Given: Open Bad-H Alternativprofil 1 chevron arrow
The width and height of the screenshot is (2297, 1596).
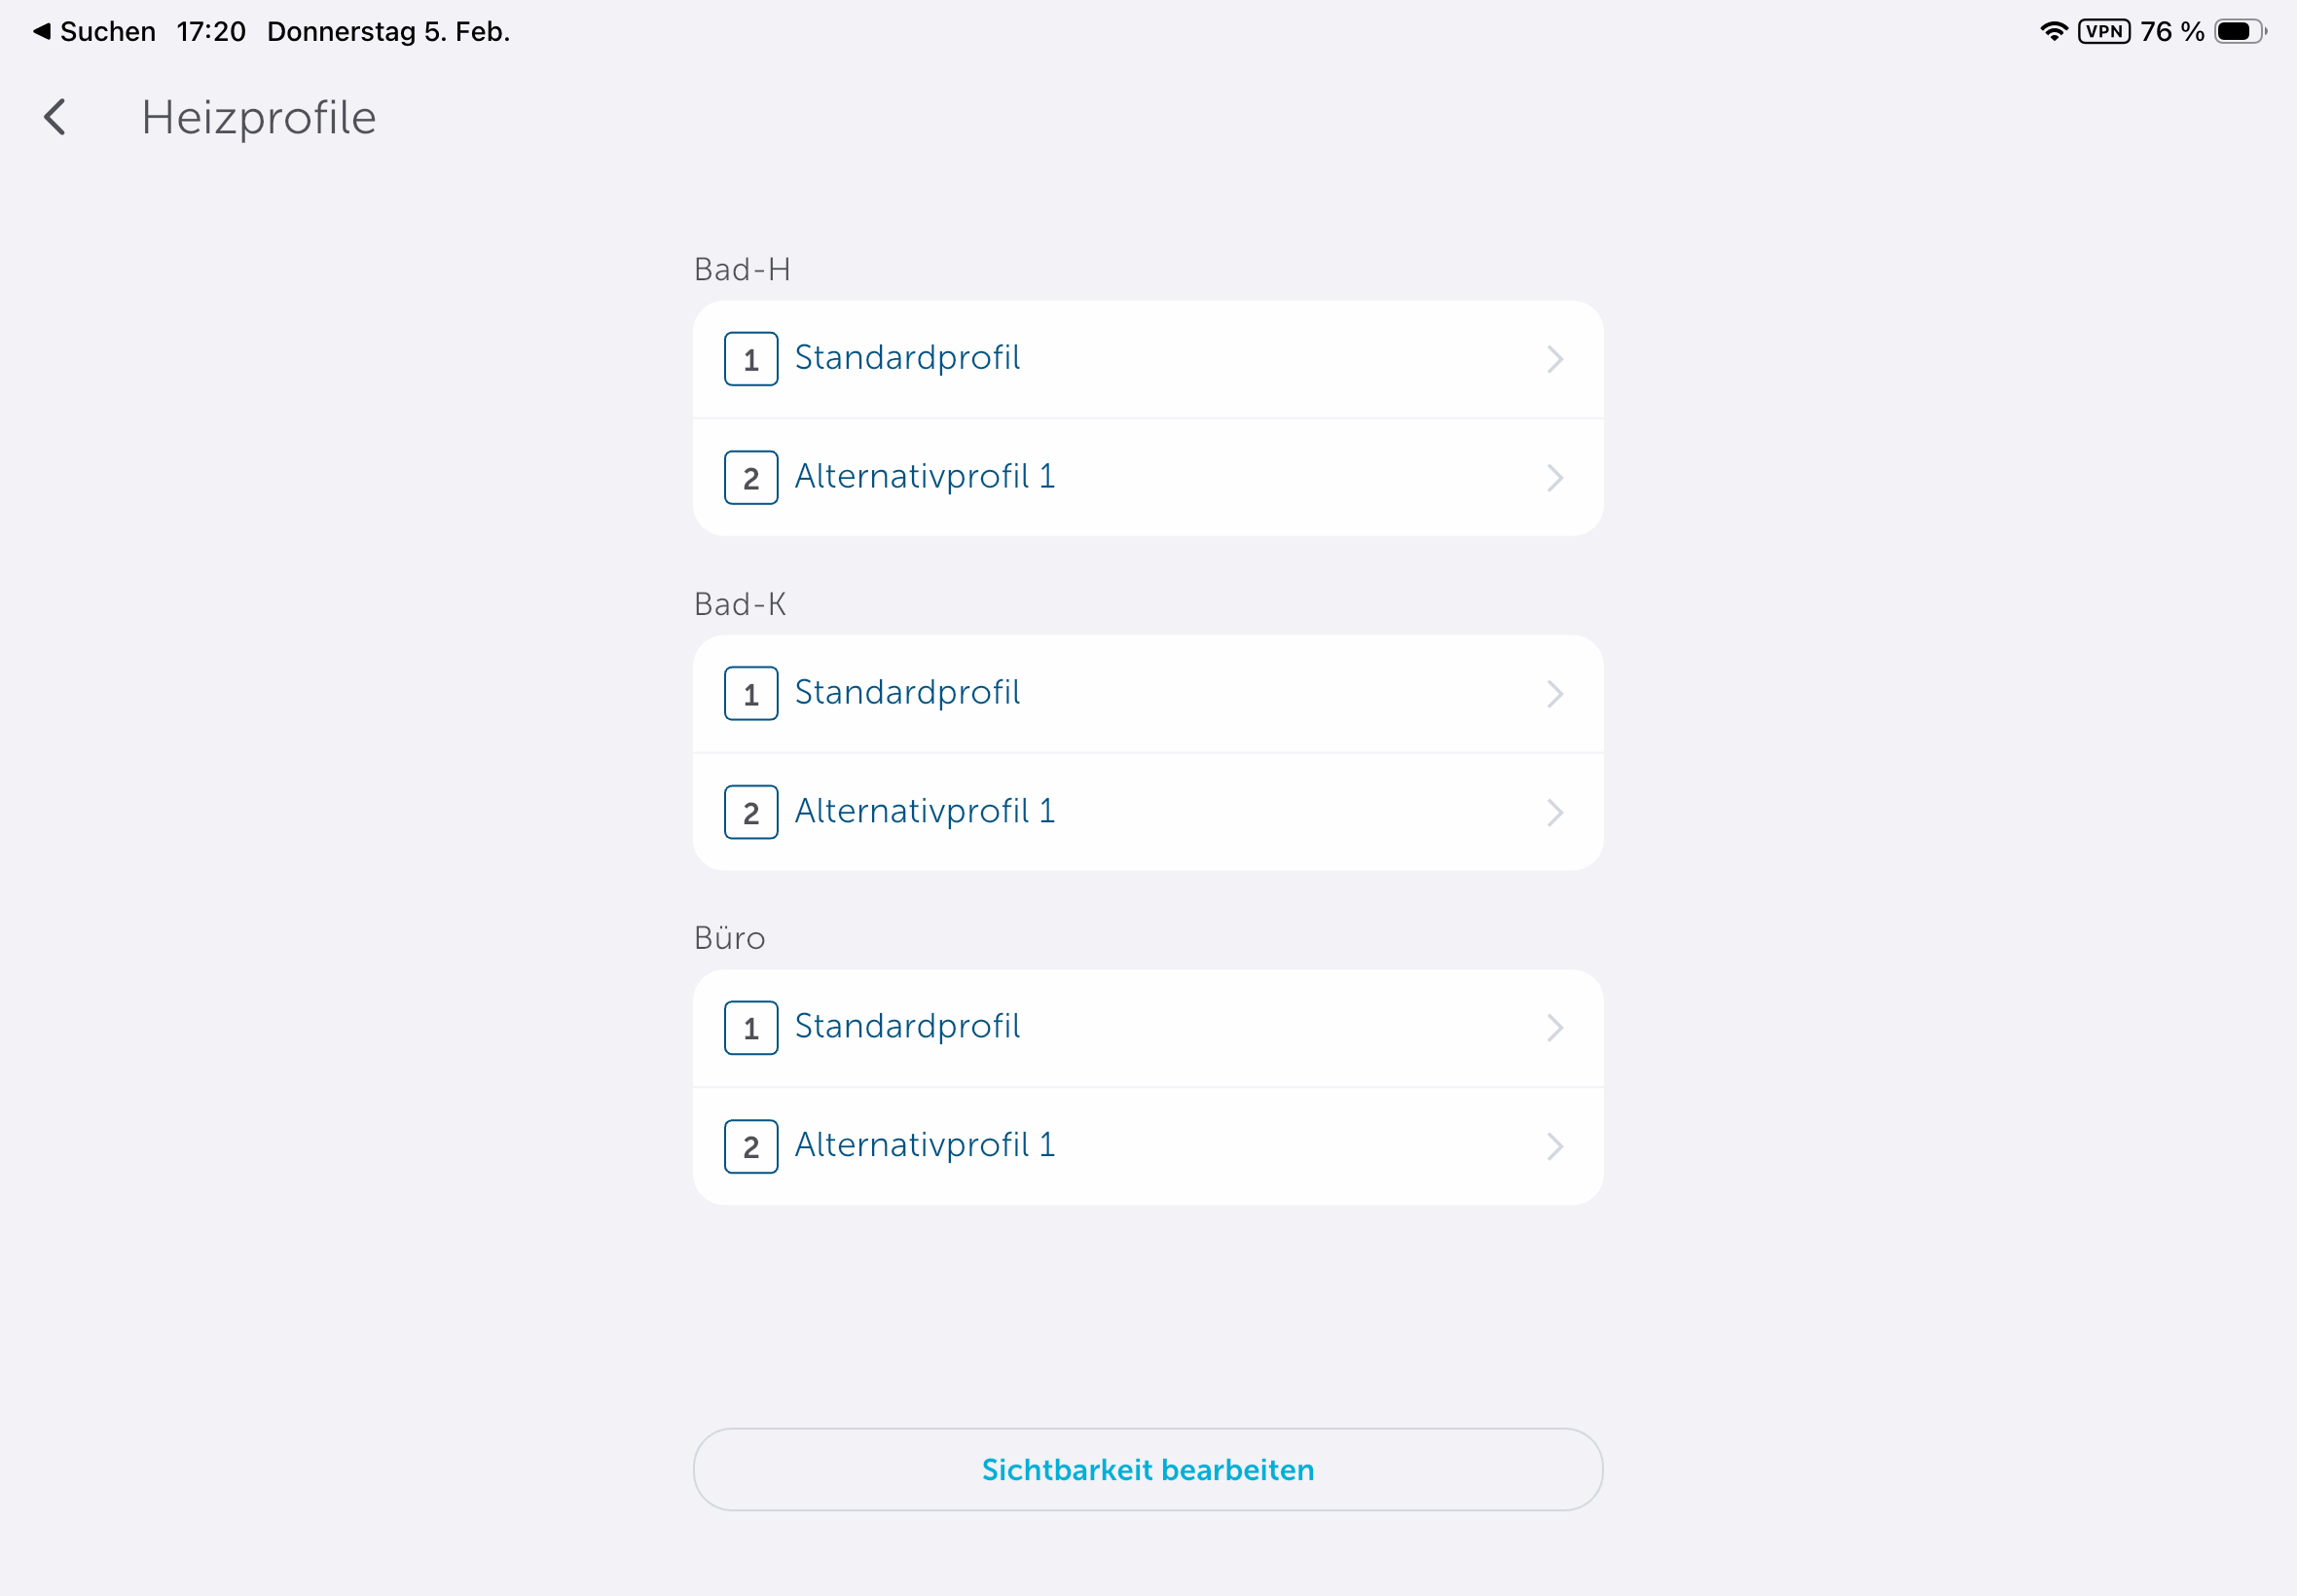Looking at the screenshot, I should click(x=1555, y=478).
